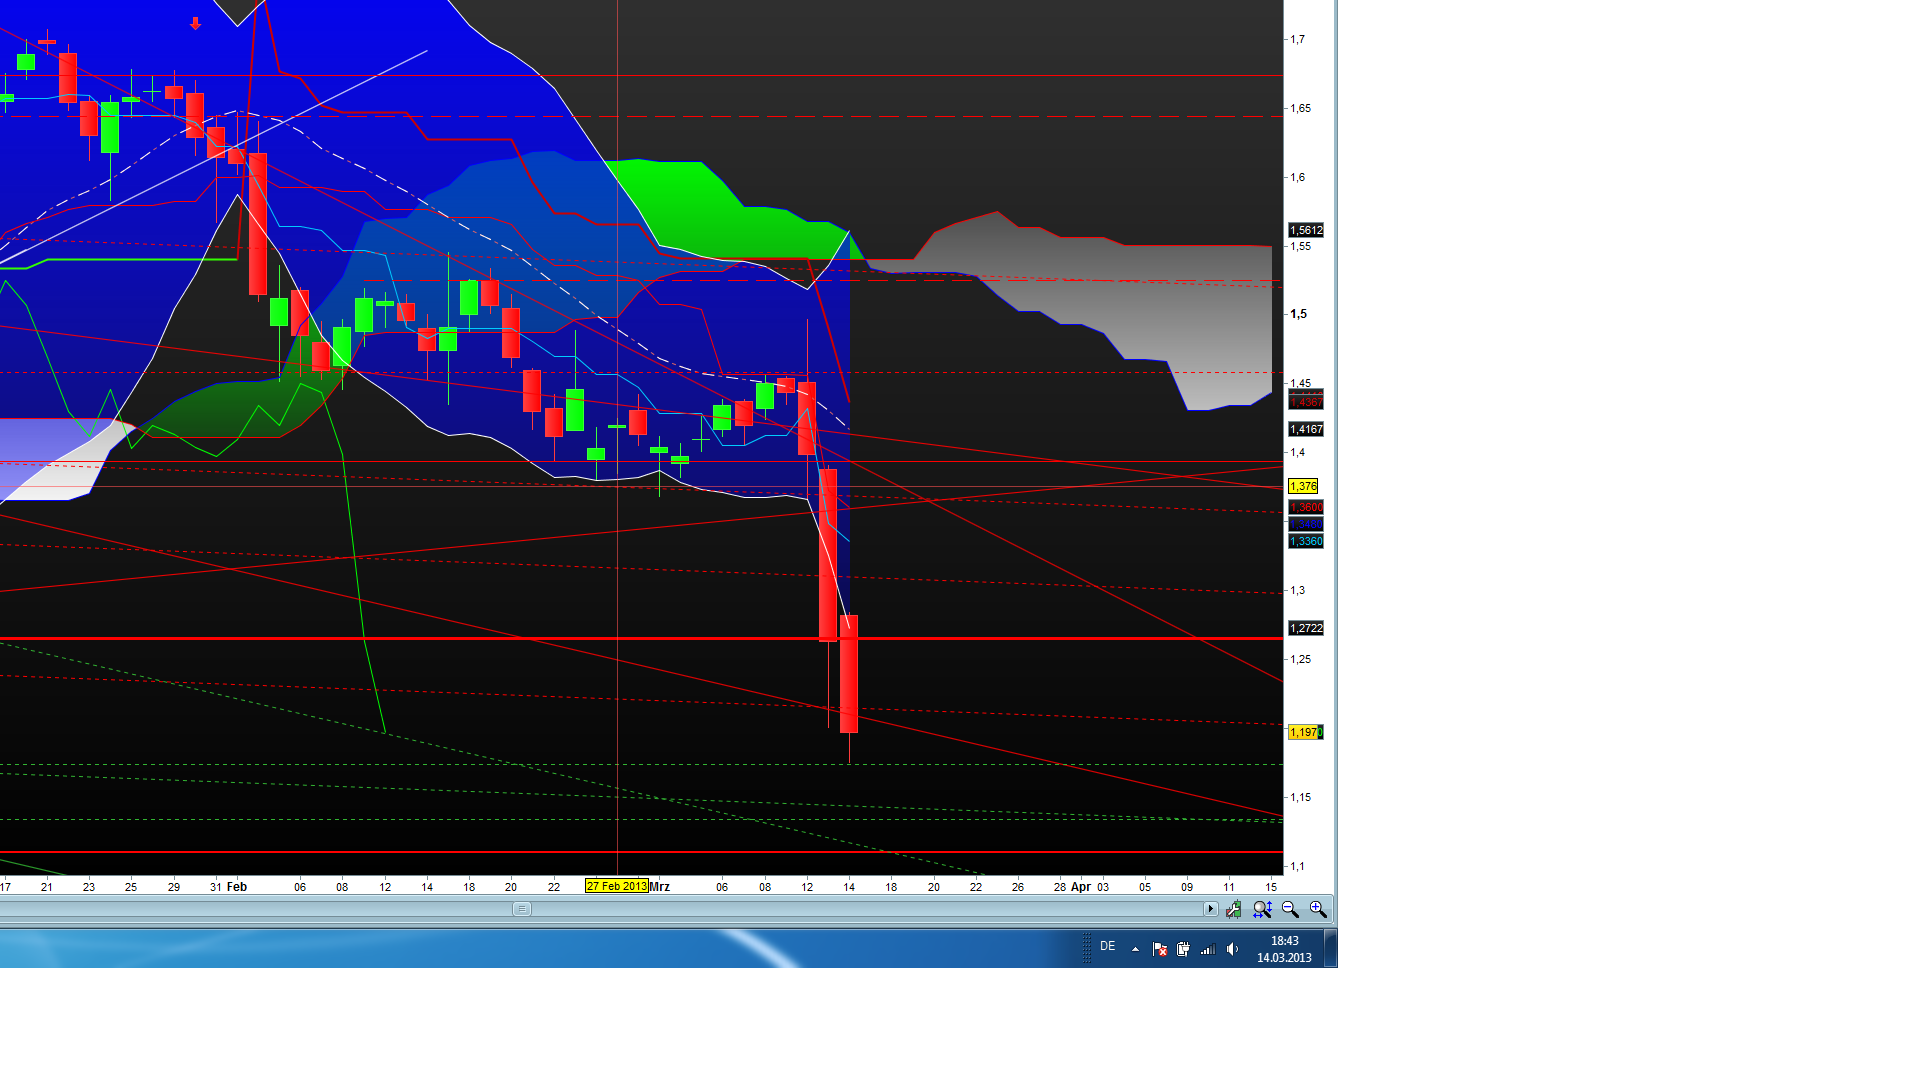This screenshot has width=1920, height=1080.
Task: Open chart candle settings wrench icon
Action: click(1234, 910)
